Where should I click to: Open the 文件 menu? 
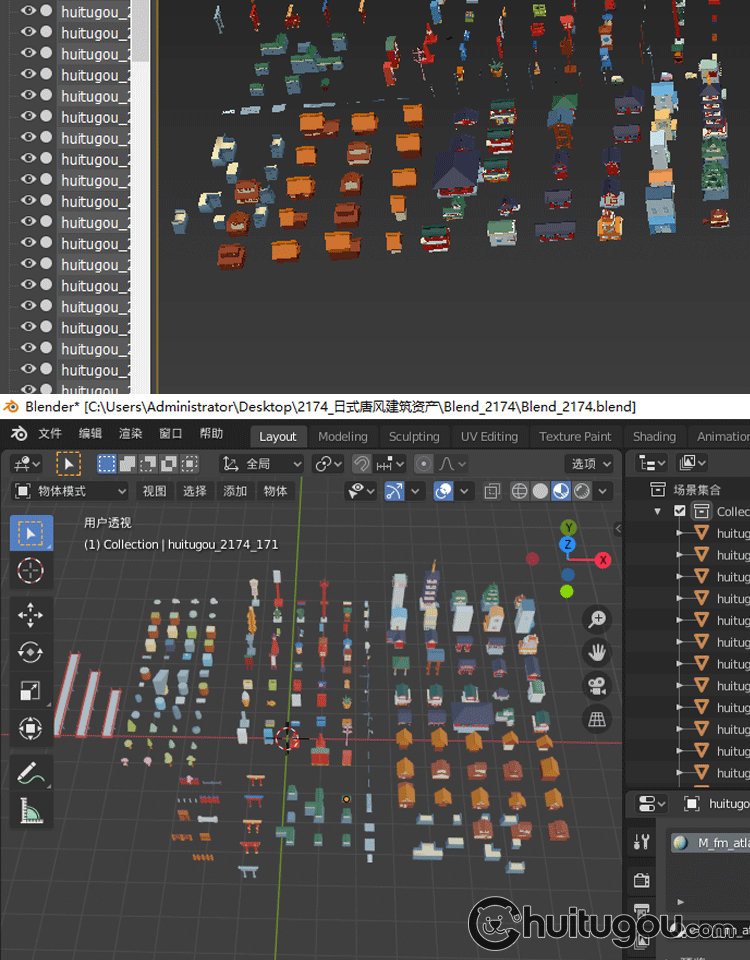(x=50, y=434)
